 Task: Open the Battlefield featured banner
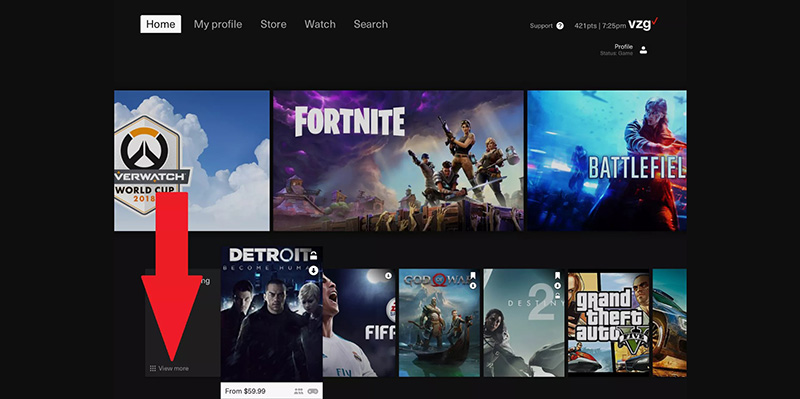click(x=607, y=161)
